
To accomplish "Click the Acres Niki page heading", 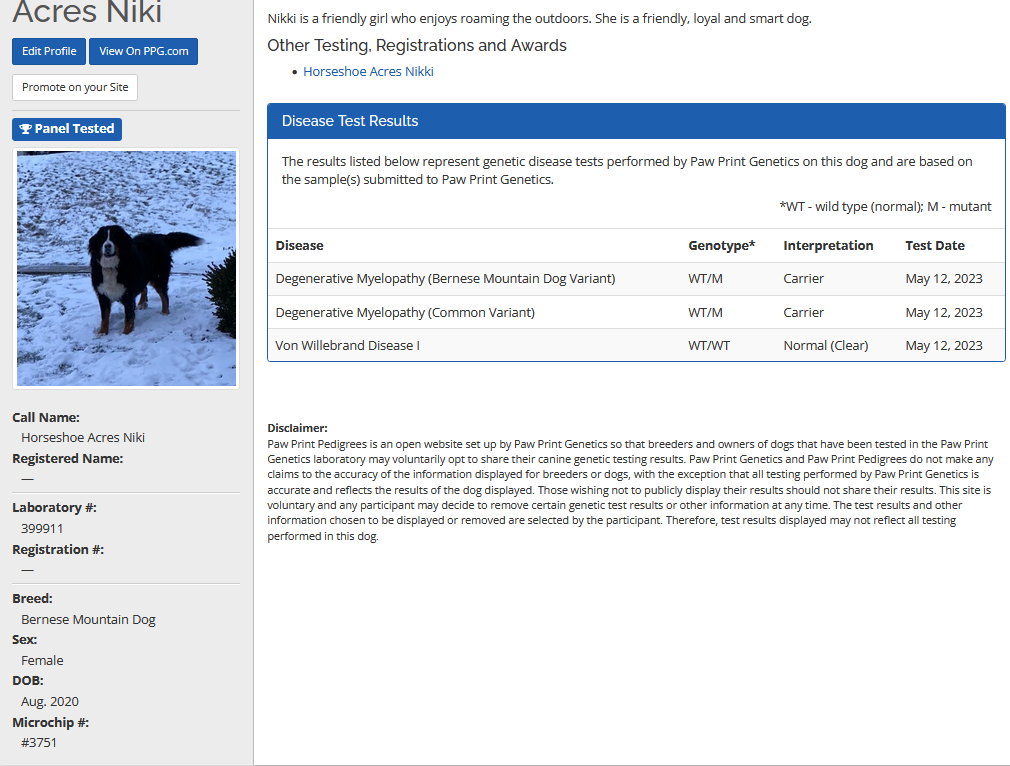I will click(87, 13).
